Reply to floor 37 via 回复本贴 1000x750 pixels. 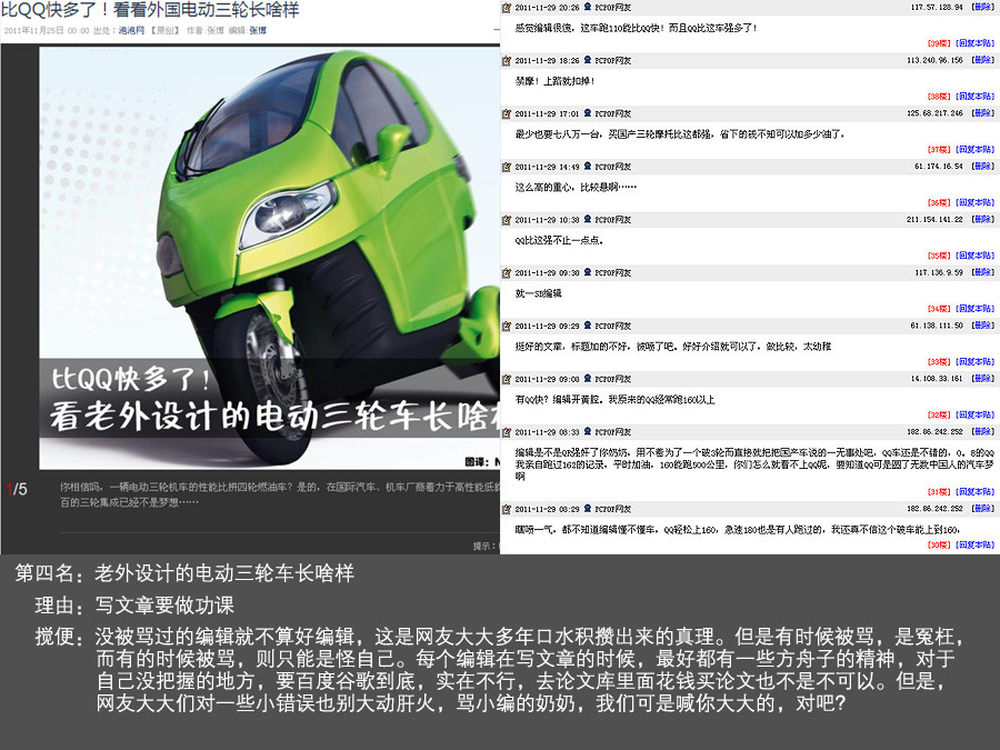(x=975, y=149)
